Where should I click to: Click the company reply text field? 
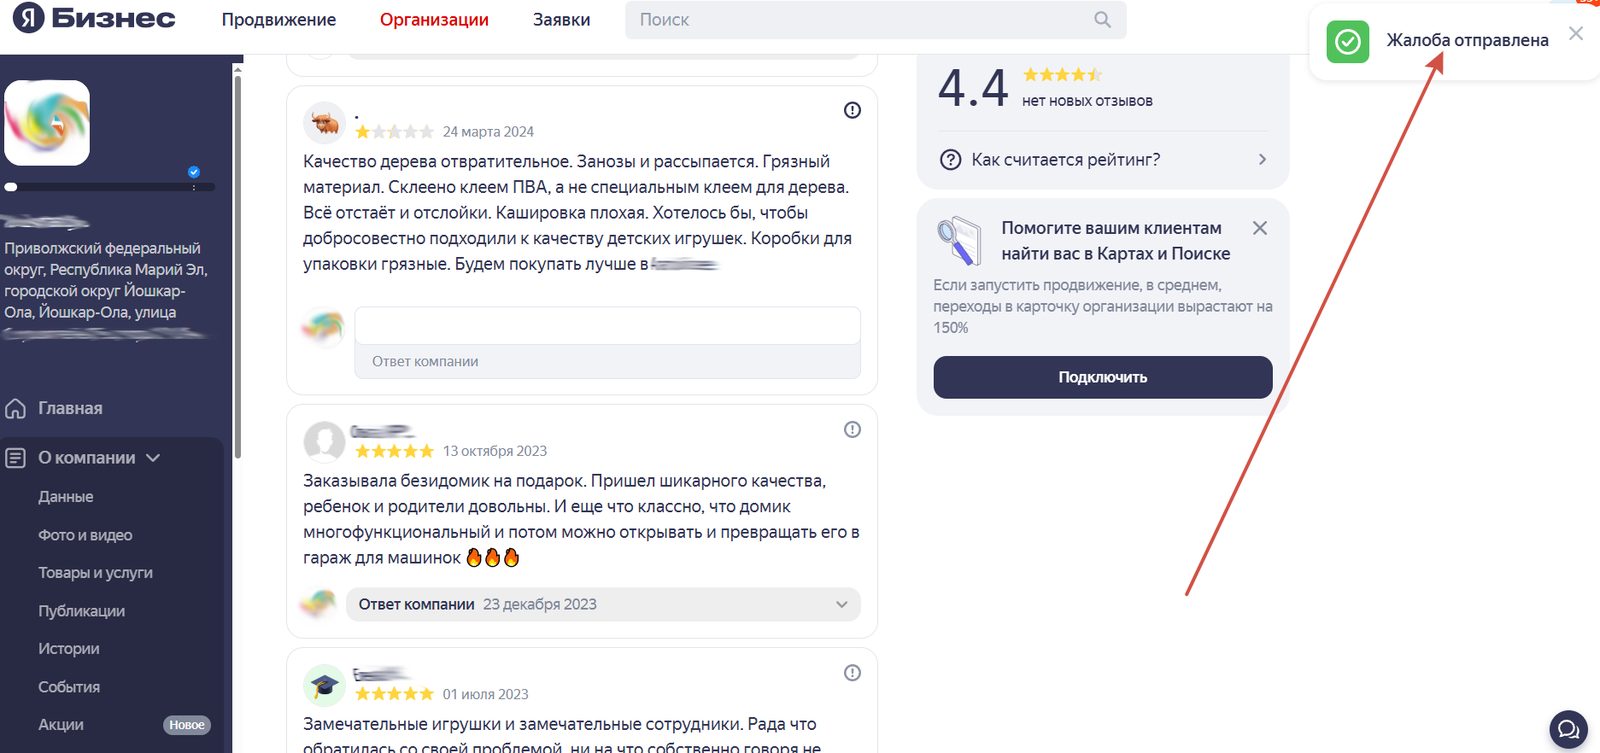pyautogui.click(x=607, y=326)
